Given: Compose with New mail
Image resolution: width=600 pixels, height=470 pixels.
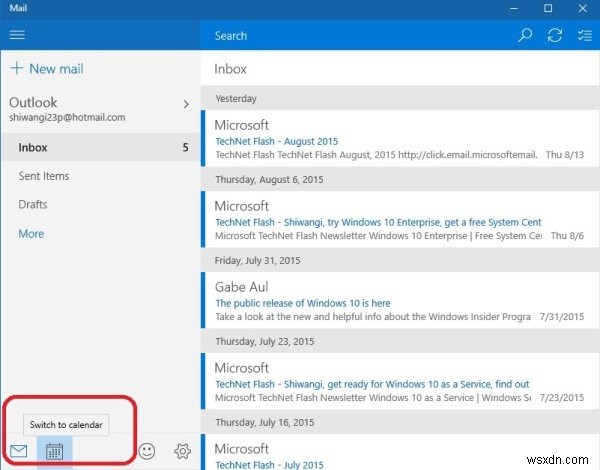Looking at the screenshot, I should tap(47, 69).
